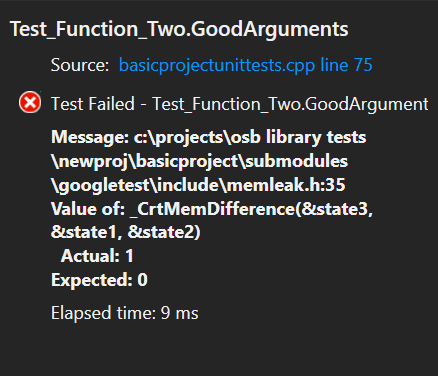
Task: Click the 'Test Failed' status words
Action: pyautogui.click(x=93, y=104)
